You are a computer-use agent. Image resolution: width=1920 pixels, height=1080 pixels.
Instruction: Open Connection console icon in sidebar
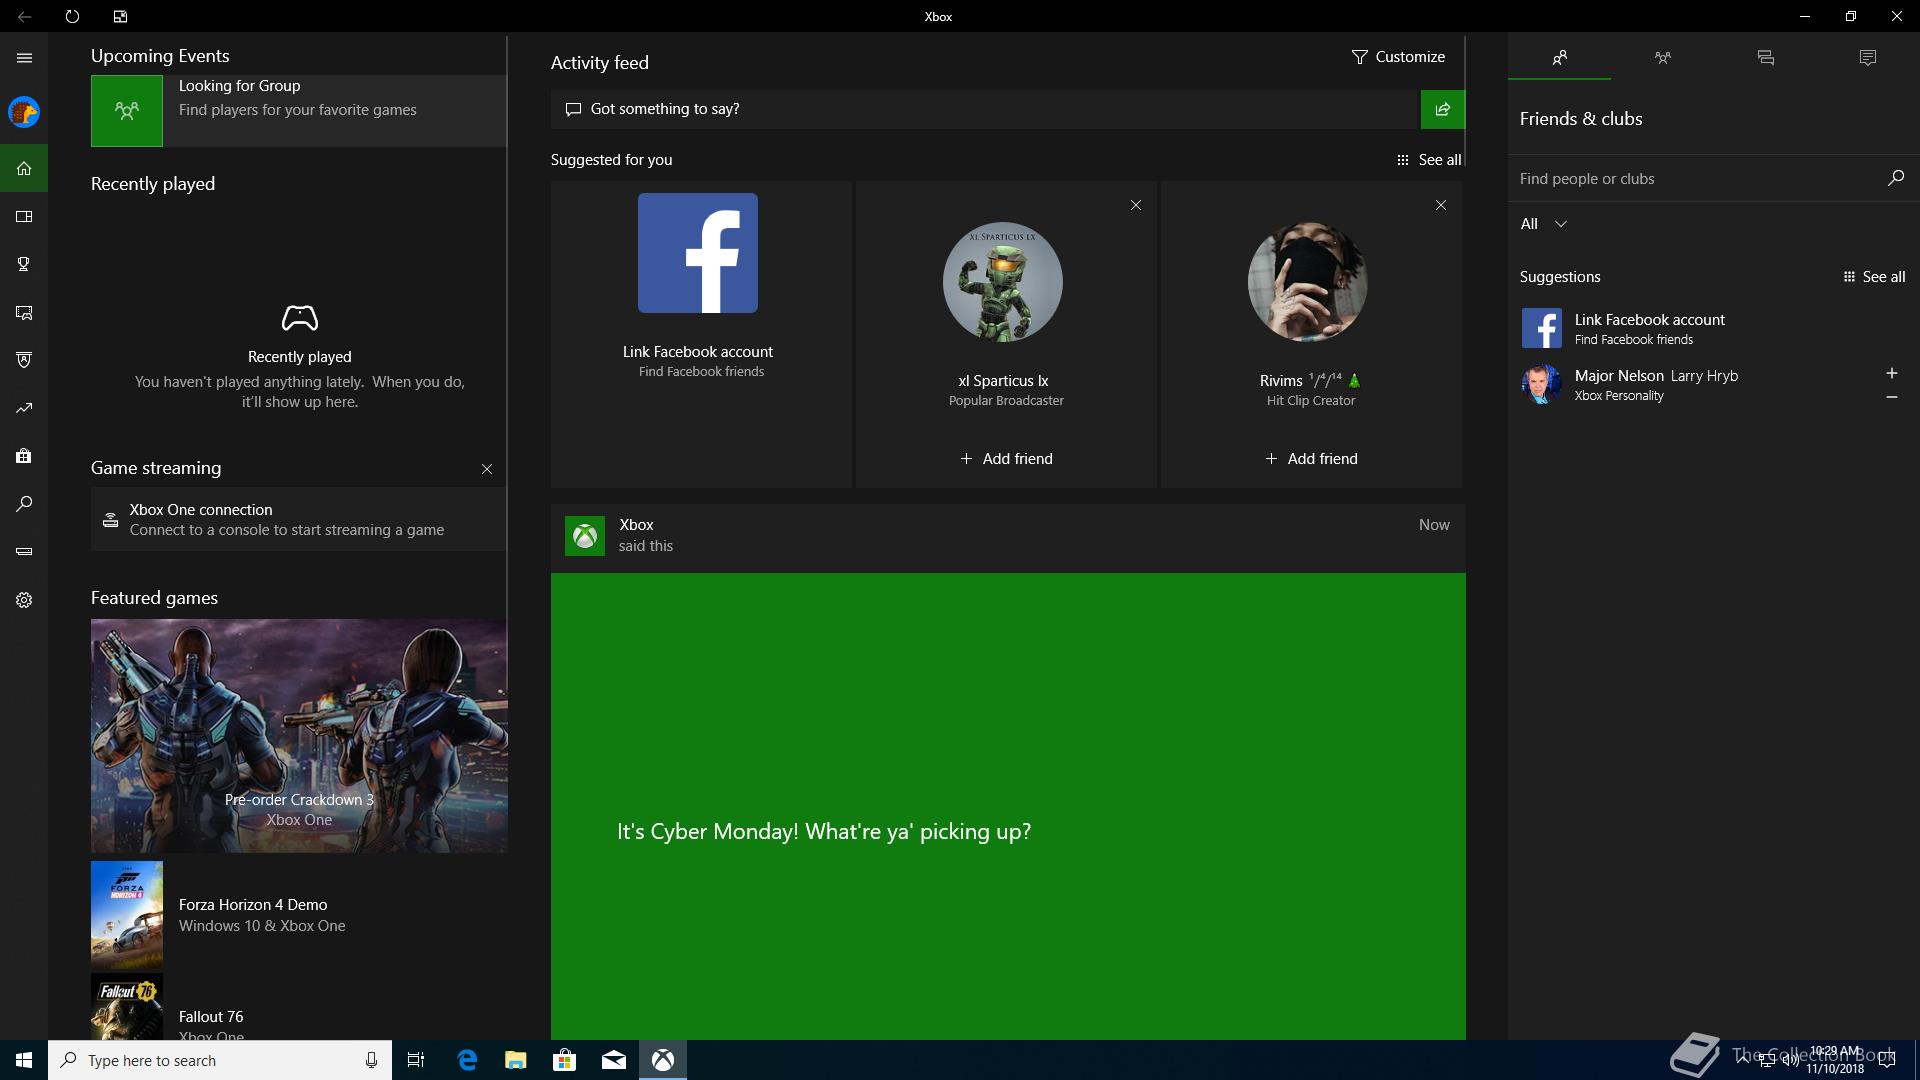click(24, 552)
